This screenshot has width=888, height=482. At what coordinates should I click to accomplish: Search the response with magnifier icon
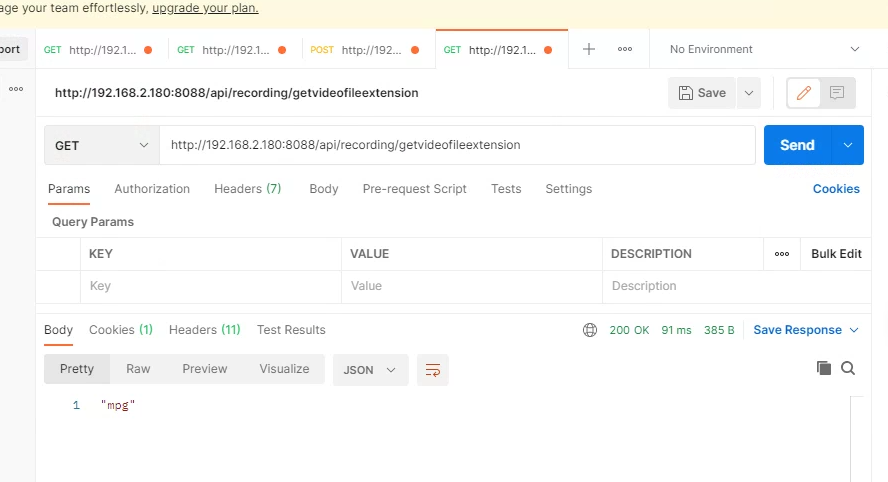(x=848, y=368)
